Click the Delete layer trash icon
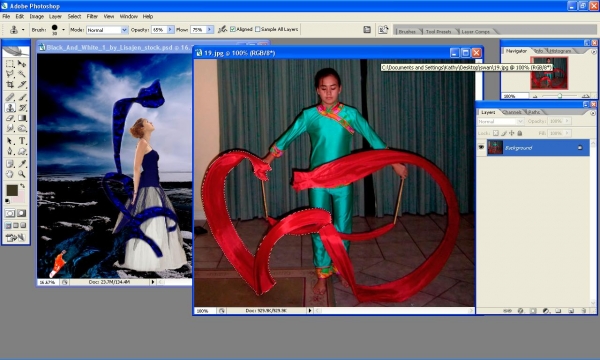 (x=584, y=311)
